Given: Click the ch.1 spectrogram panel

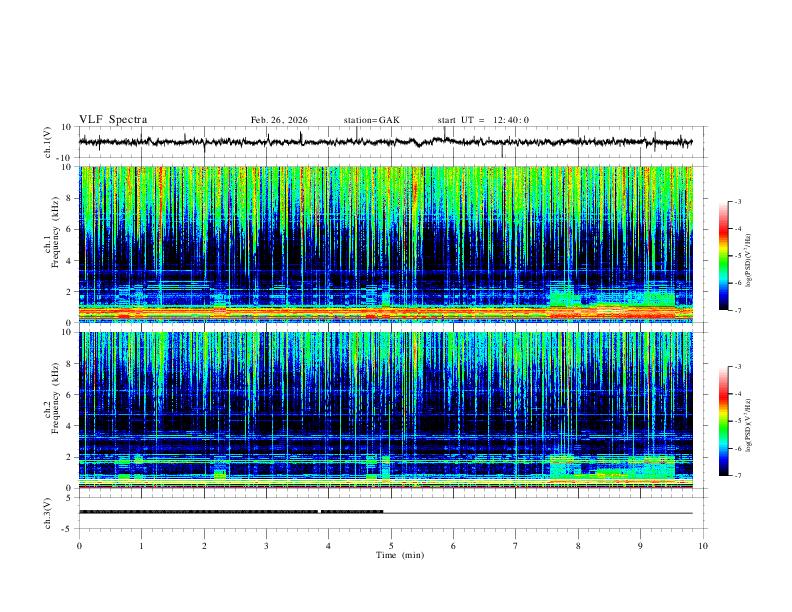Looking at the screenshot, I should 385,244.
